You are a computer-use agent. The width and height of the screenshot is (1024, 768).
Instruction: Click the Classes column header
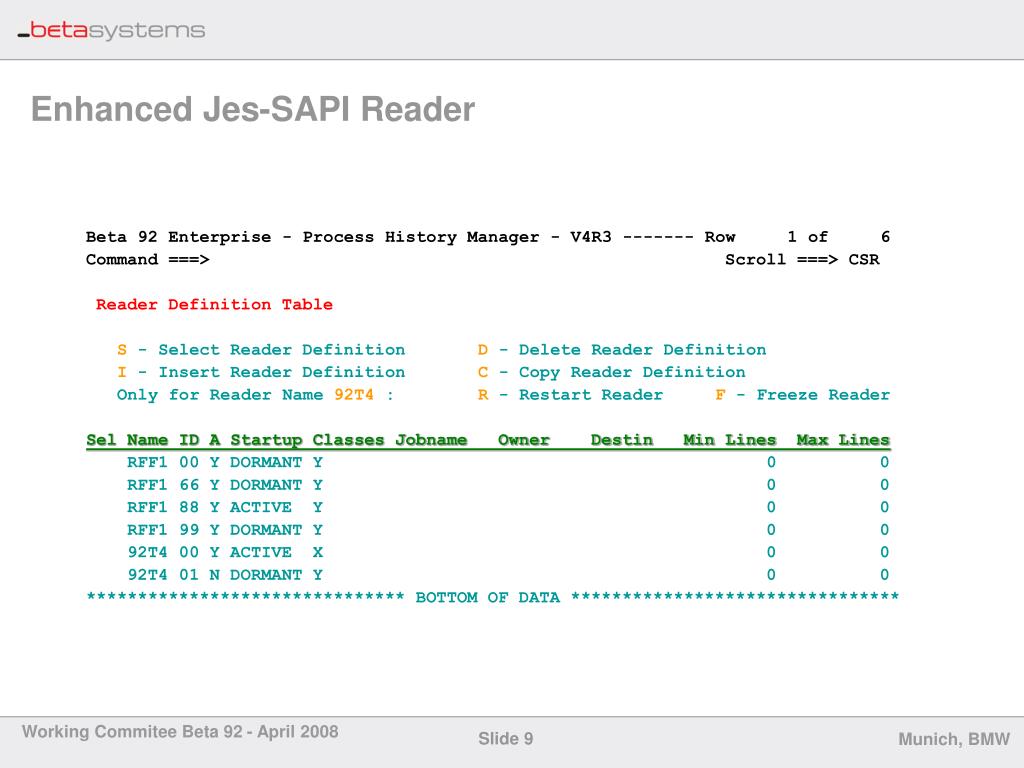(x=348, y=440)
